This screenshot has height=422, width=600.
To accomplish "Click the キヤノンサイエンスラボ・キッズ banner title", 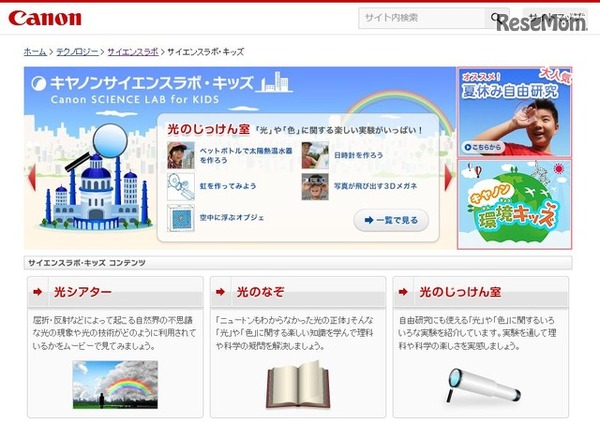I will click(x=152, y=83).
